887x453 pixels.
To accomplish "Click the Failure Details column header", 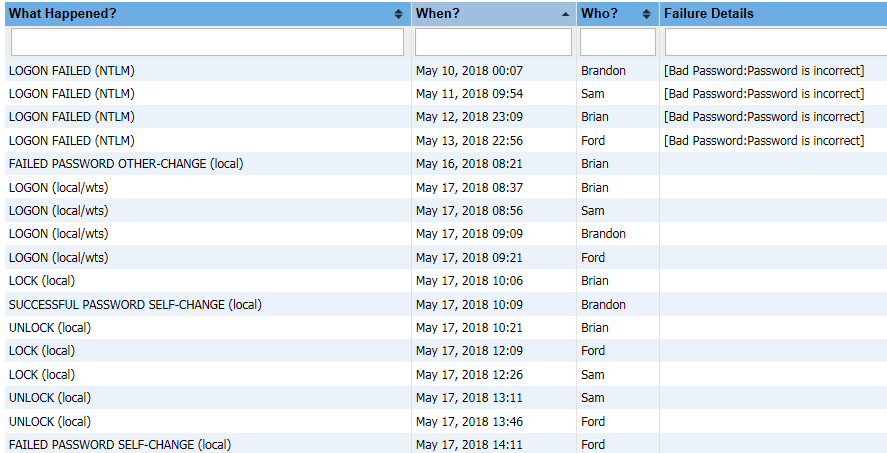I will tap(709, 14).
